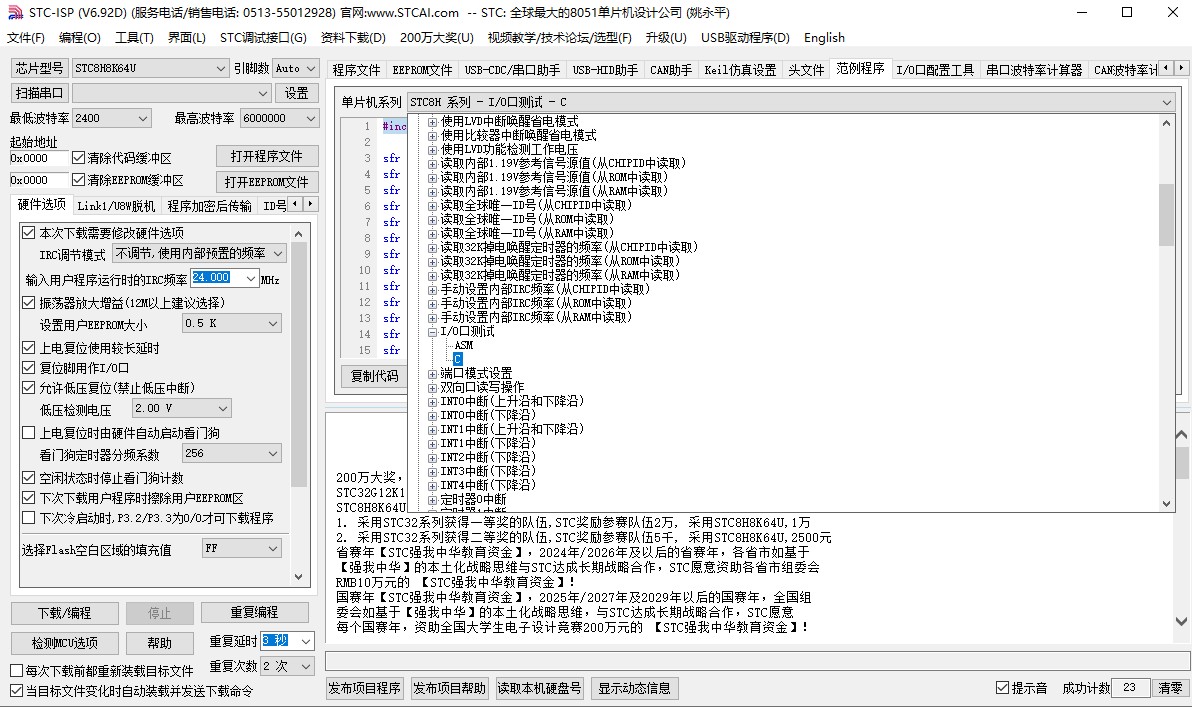Click the hardware options panel vertical scrollbar

299,400
